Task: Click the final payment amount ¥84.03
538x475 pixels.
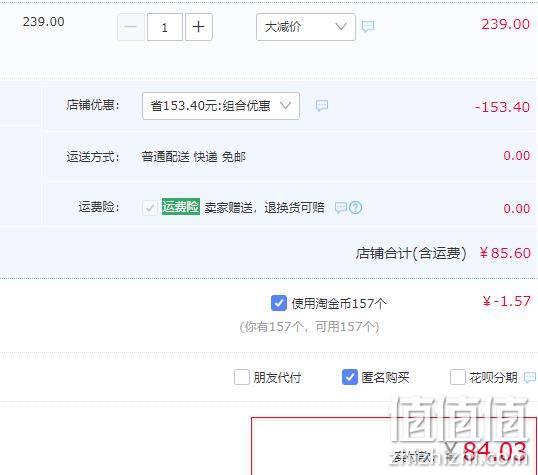Action: coord(487,451)
